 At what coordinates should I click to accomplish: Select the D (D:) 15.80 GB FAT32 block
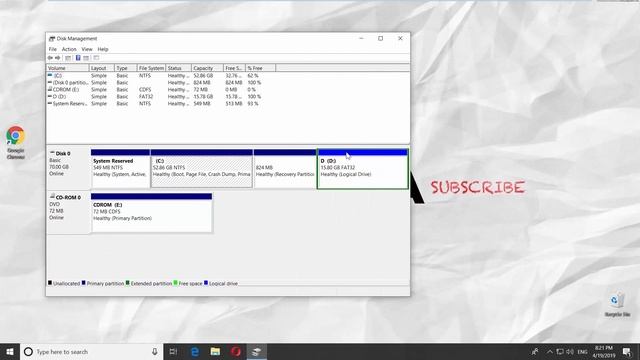(362, 169)
